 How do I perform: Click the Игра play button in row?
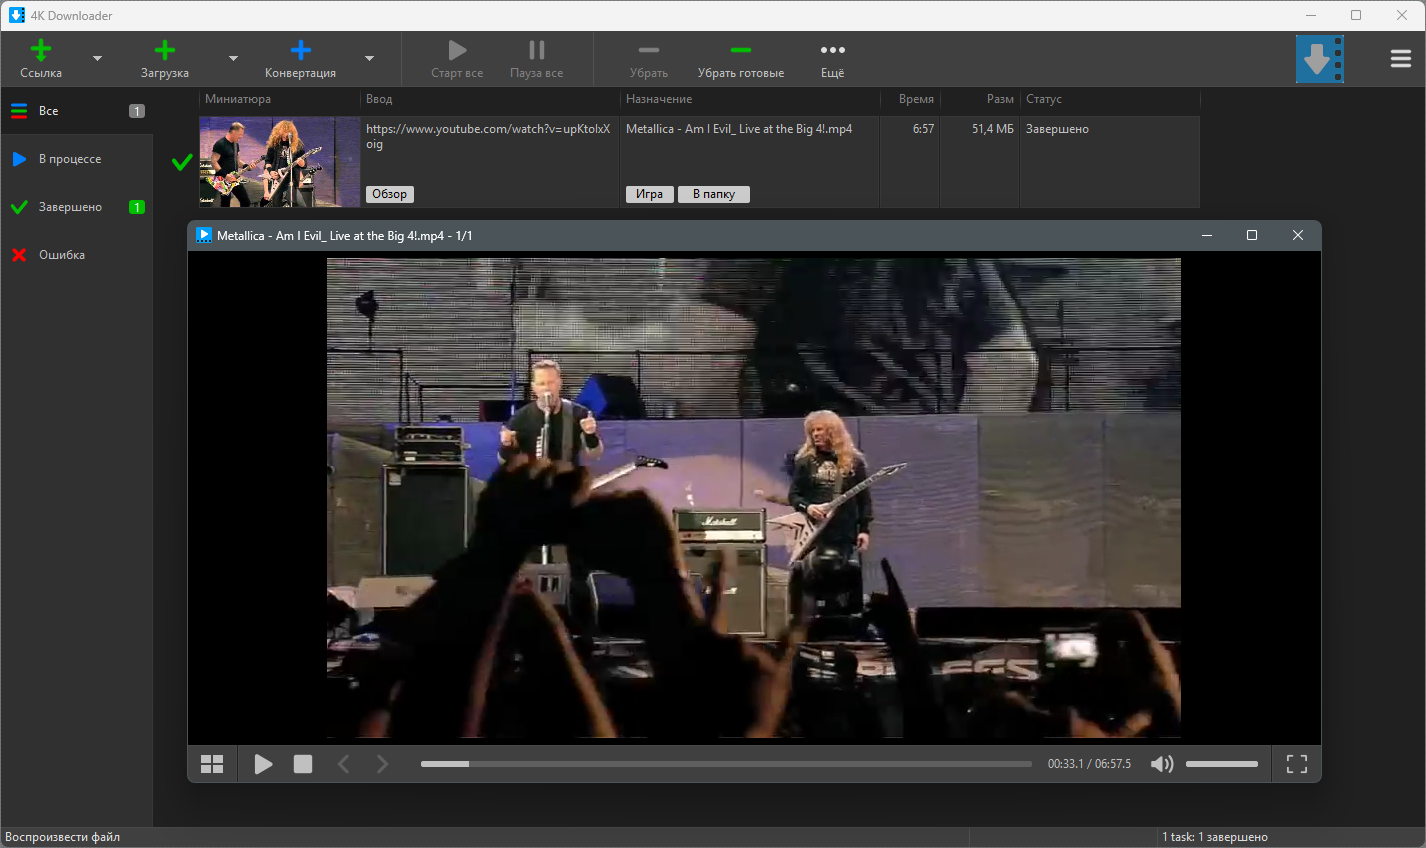click(x=650, y=194)
